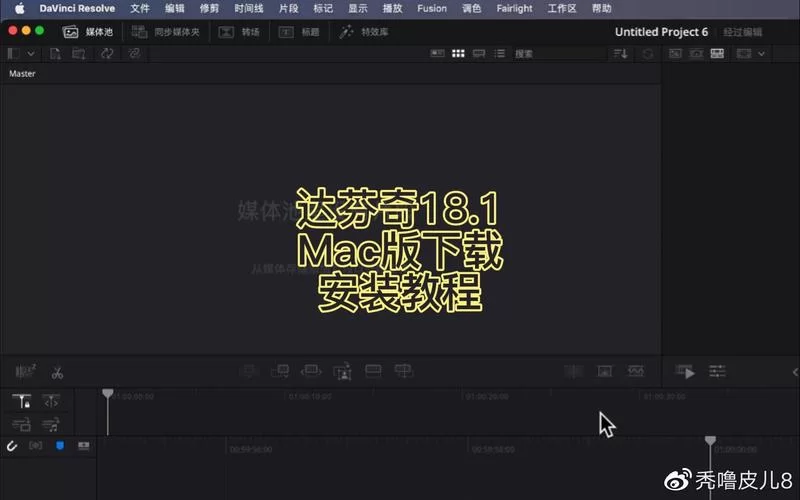
Task: Click the 01:00:10:00 mark on upper ruler
Action: (310, 396)
